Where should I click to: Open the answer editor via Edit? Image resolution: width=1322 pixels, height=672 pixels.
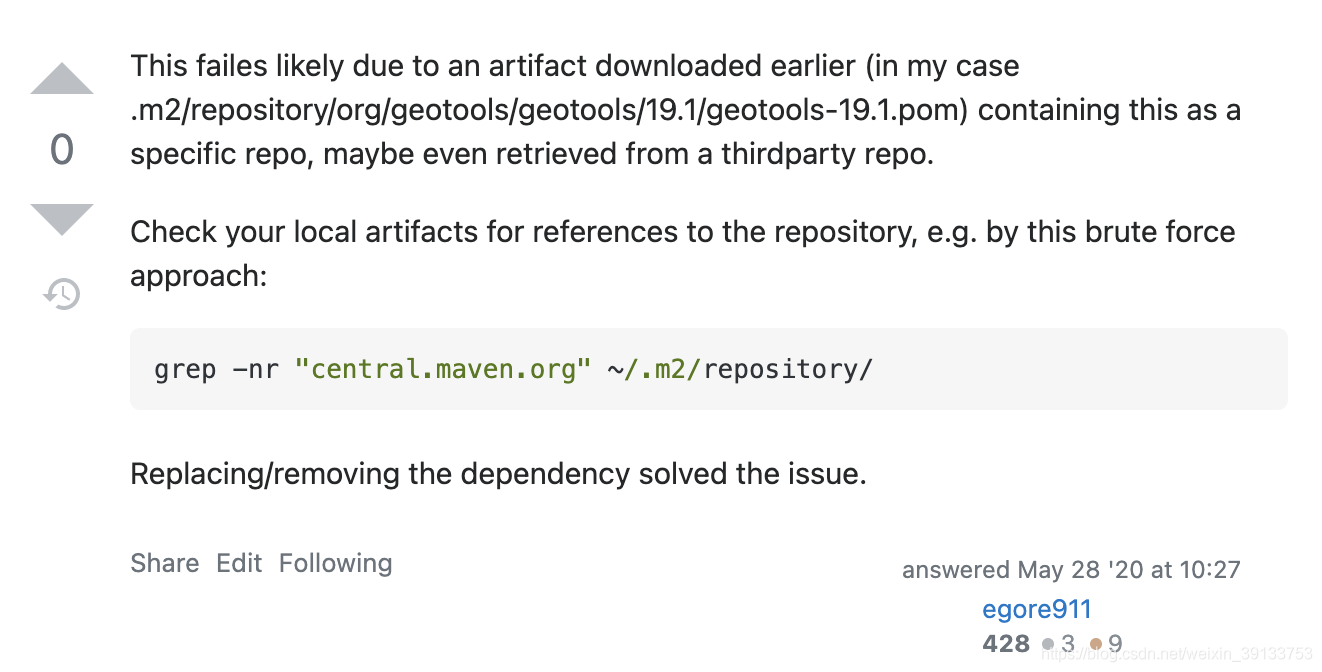click(x=239, y=563)
